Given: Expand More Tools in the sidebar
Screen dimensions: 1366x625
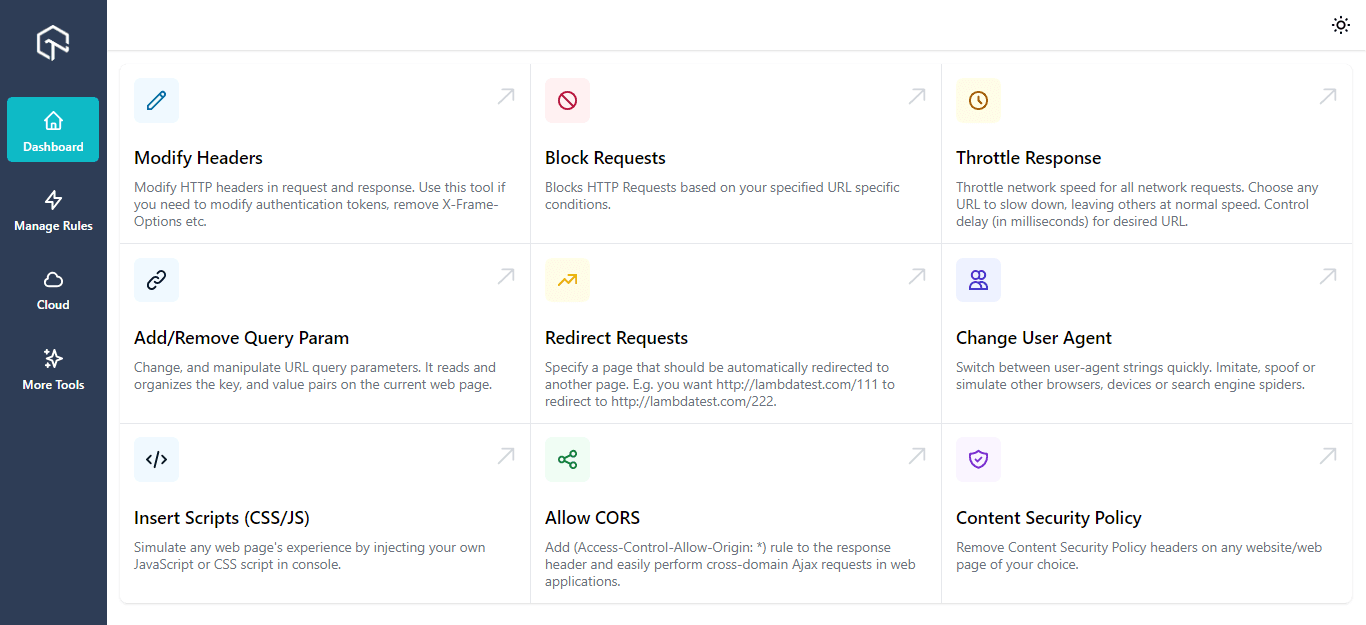Looking at the screenshot, I should pos(53,369).
